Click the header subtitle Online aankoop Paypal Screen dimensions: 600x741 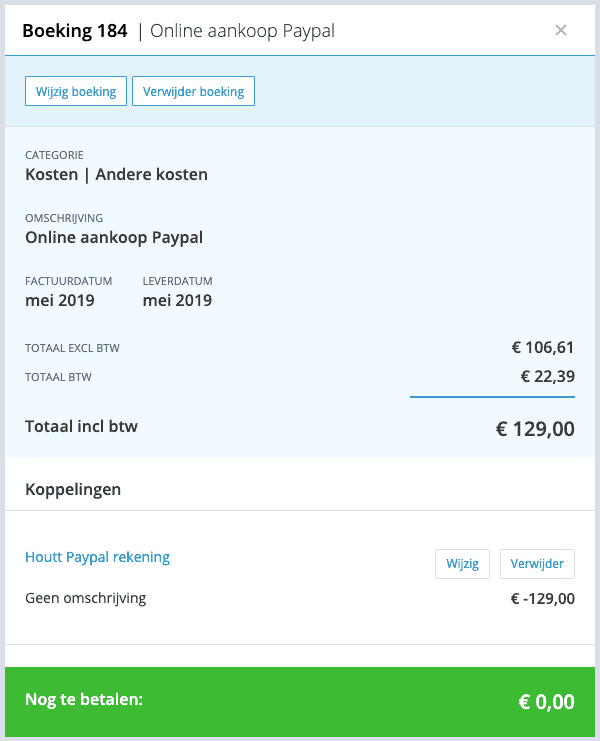(242, 31)
